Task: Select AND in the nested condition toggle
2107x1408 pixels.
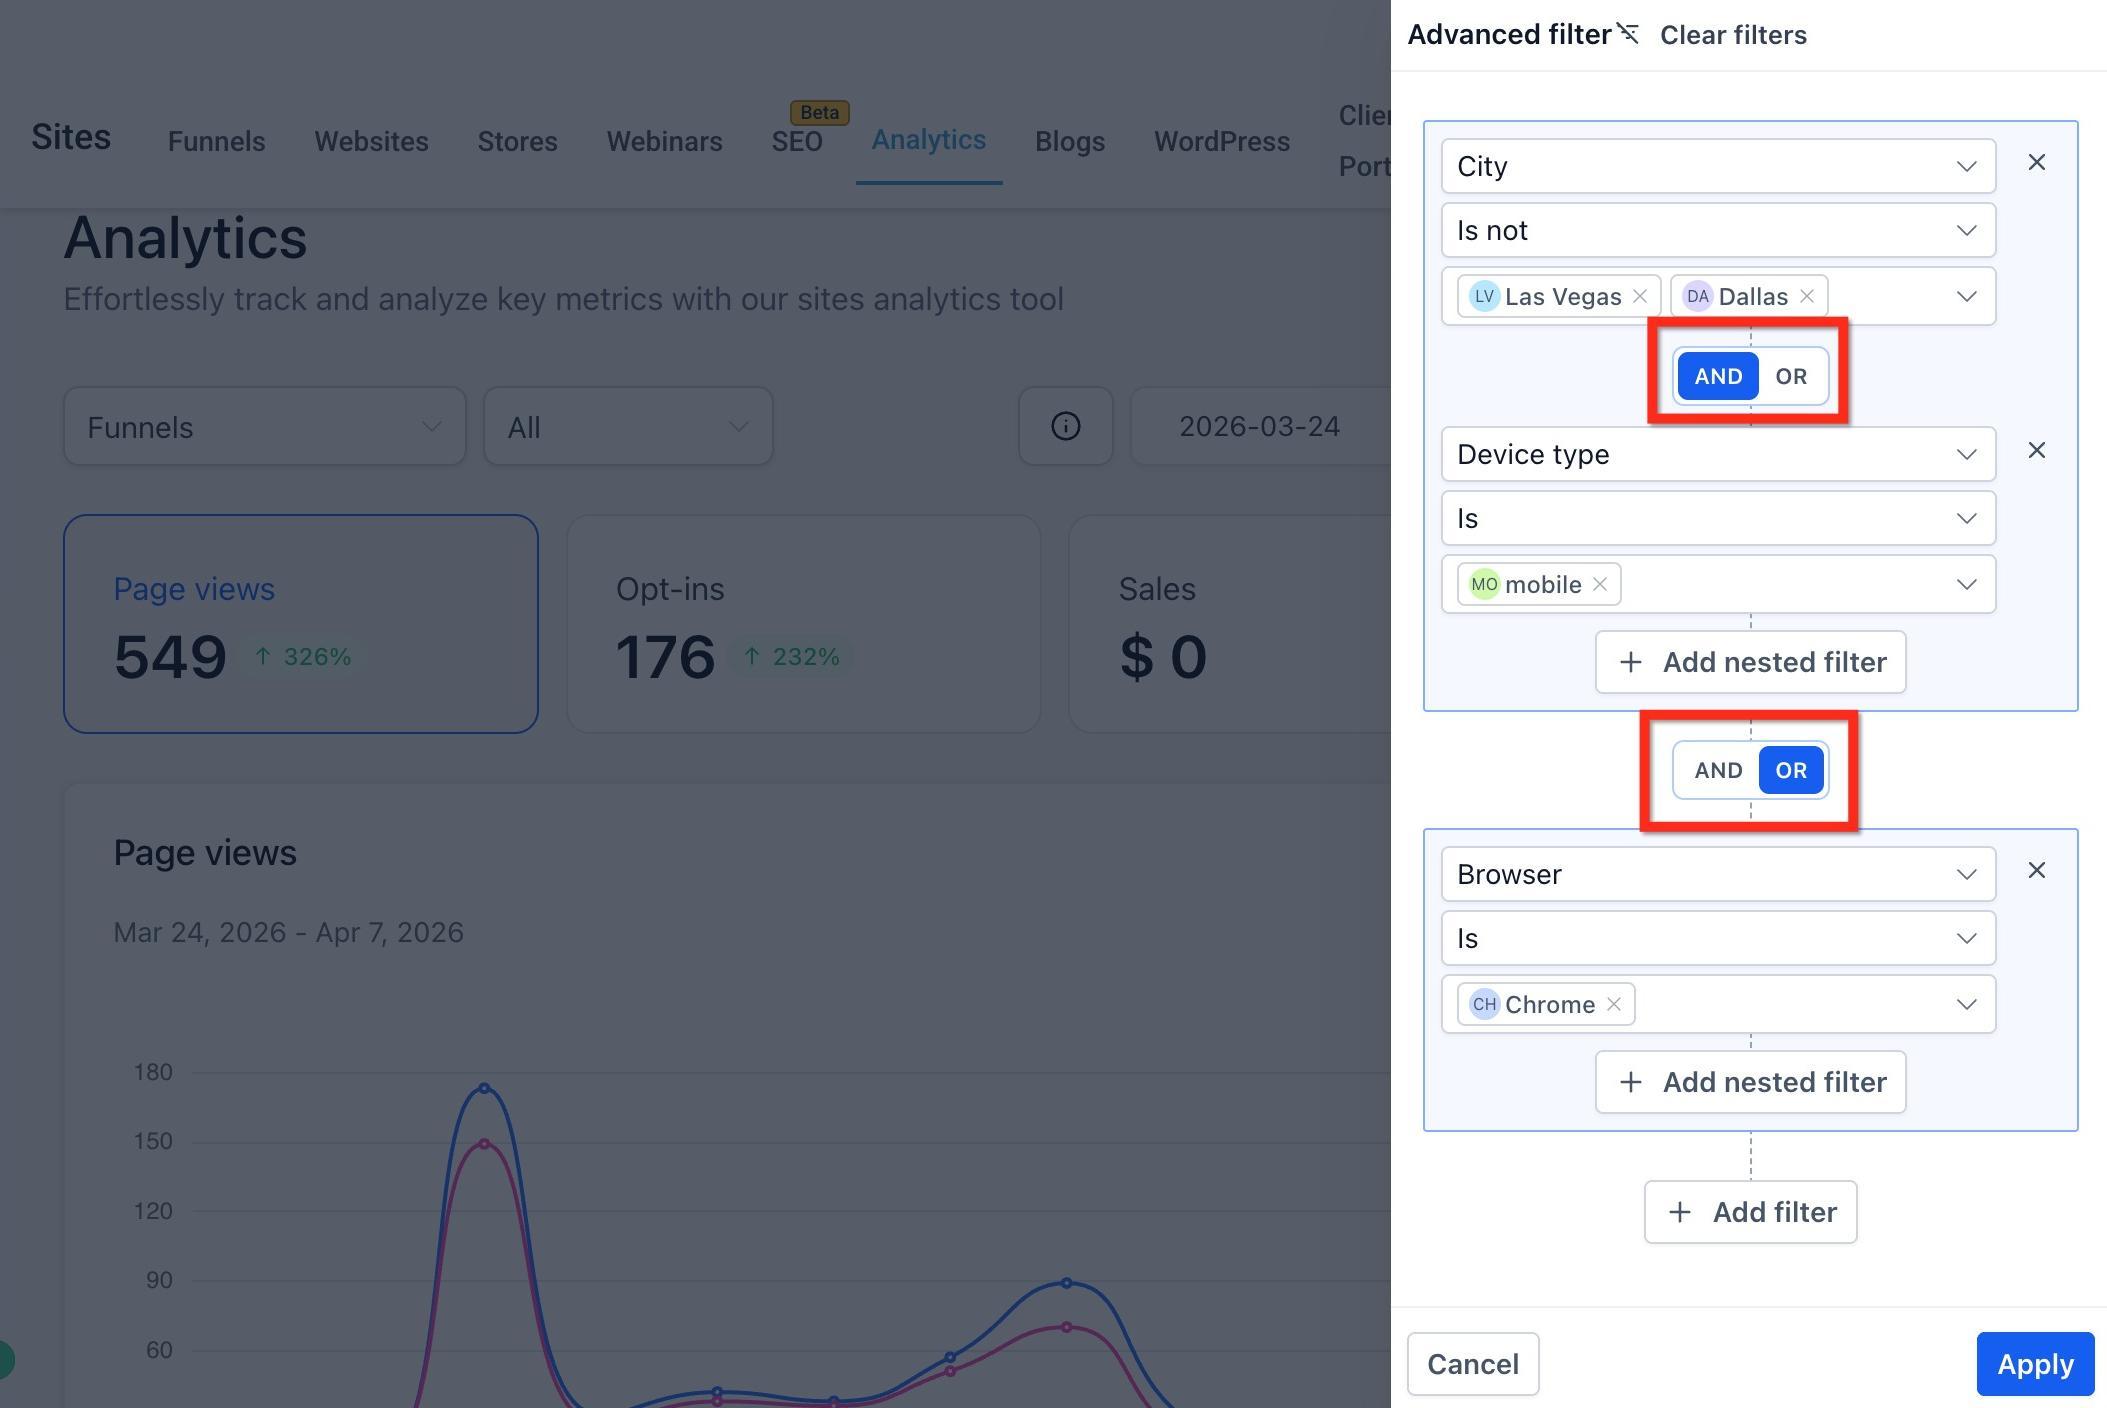Action: (1718, 376)
